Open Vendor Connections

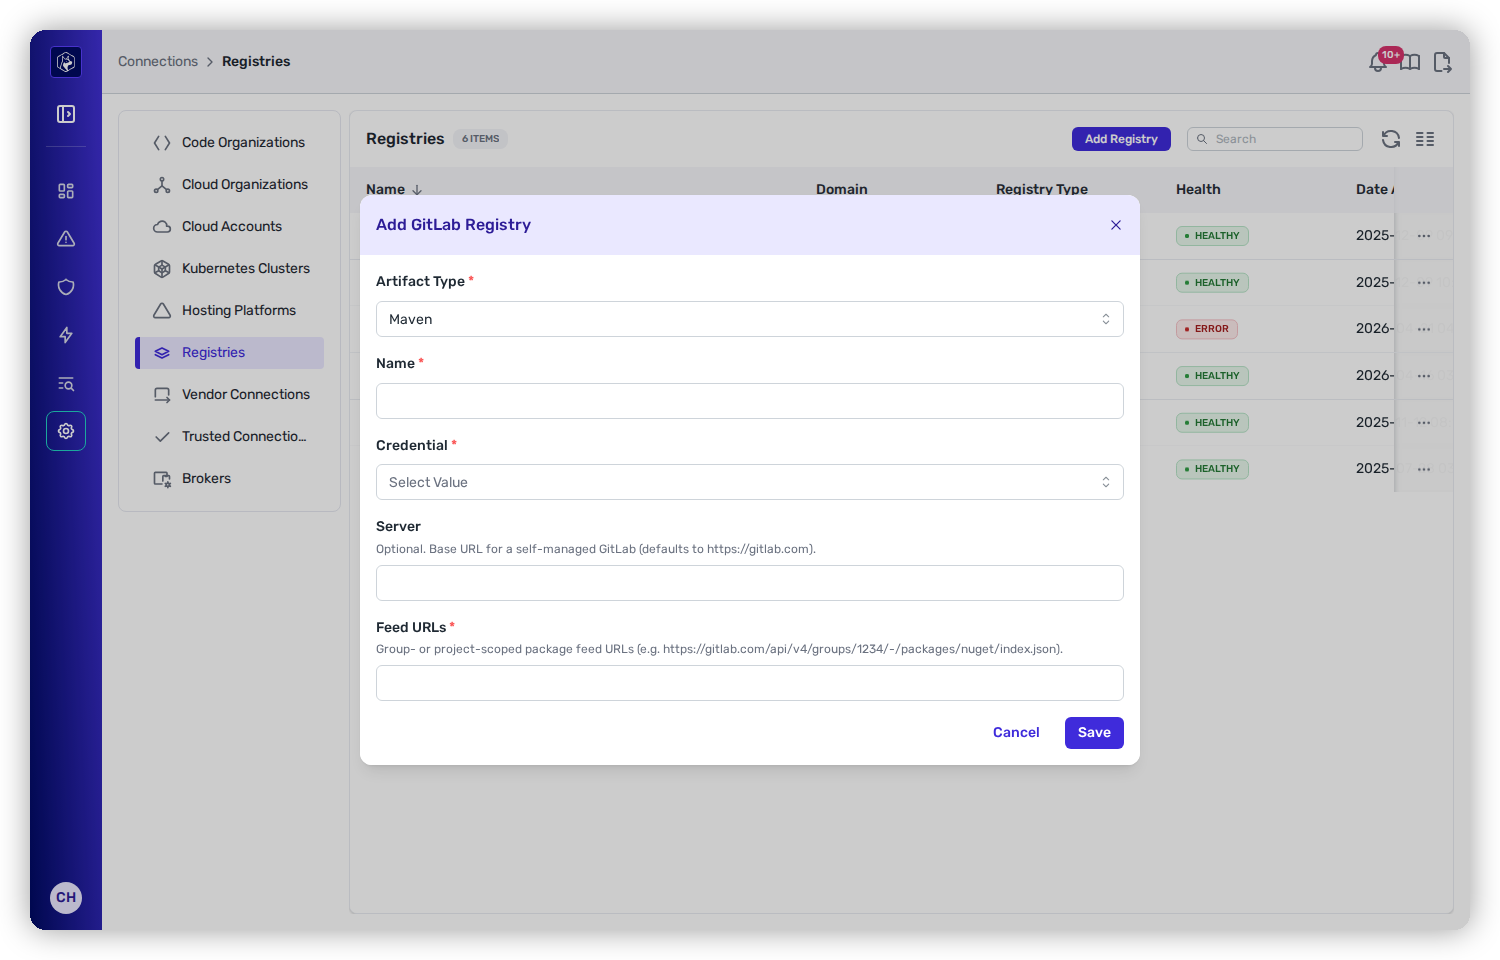(230, 395)
